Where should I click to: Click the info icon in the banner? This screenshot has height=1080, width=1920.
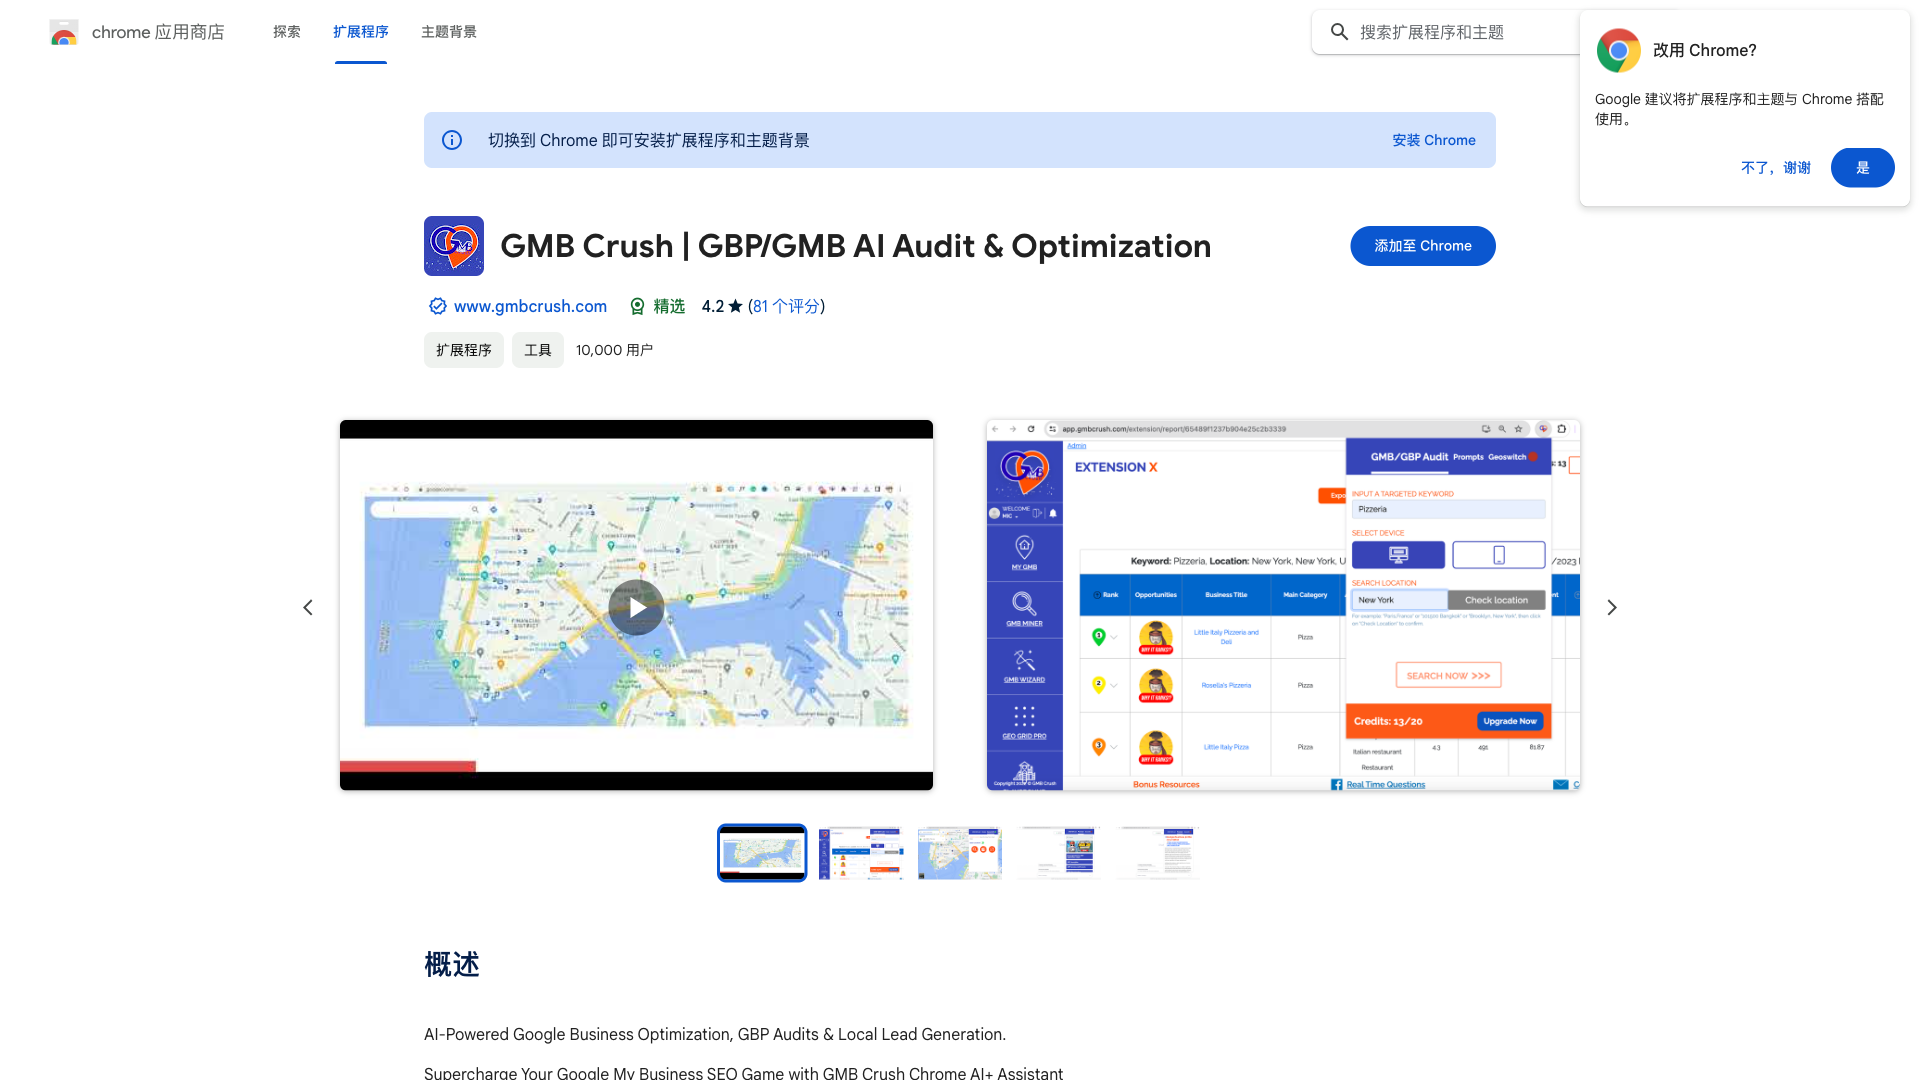452,140
